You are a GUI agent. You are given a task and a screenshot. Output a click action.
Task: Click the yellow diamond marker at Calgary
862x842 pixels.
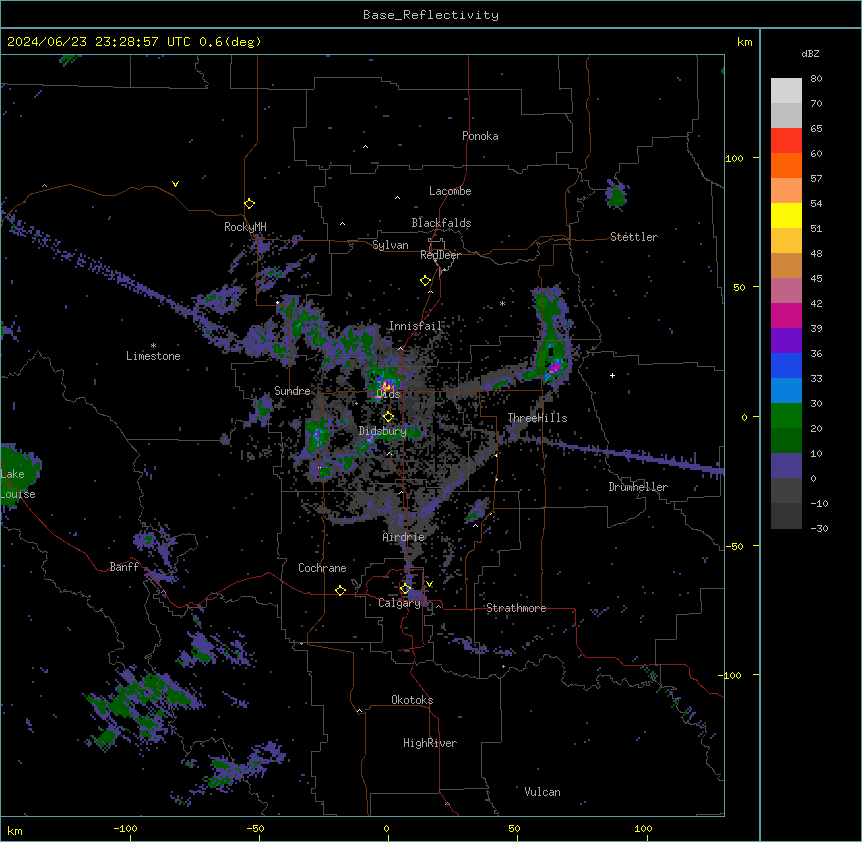coord(405,589)
